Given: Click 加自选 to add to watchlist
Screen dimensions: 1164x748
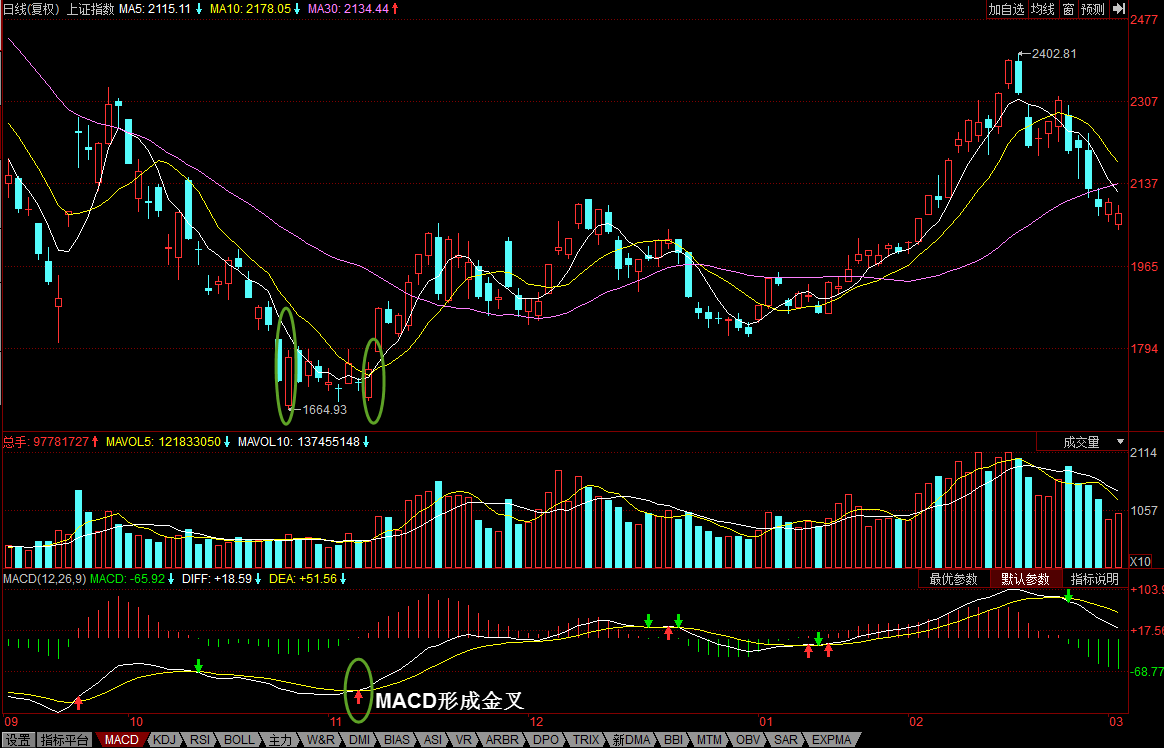Looking at the screenshot, I should (1006, 9).
